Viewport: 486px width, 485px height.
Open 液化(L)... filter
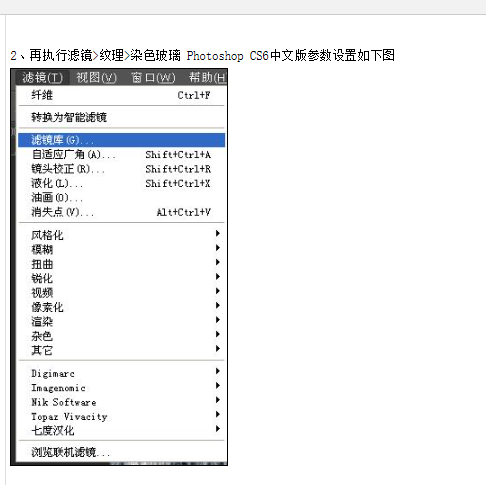(x=122, y=183)
